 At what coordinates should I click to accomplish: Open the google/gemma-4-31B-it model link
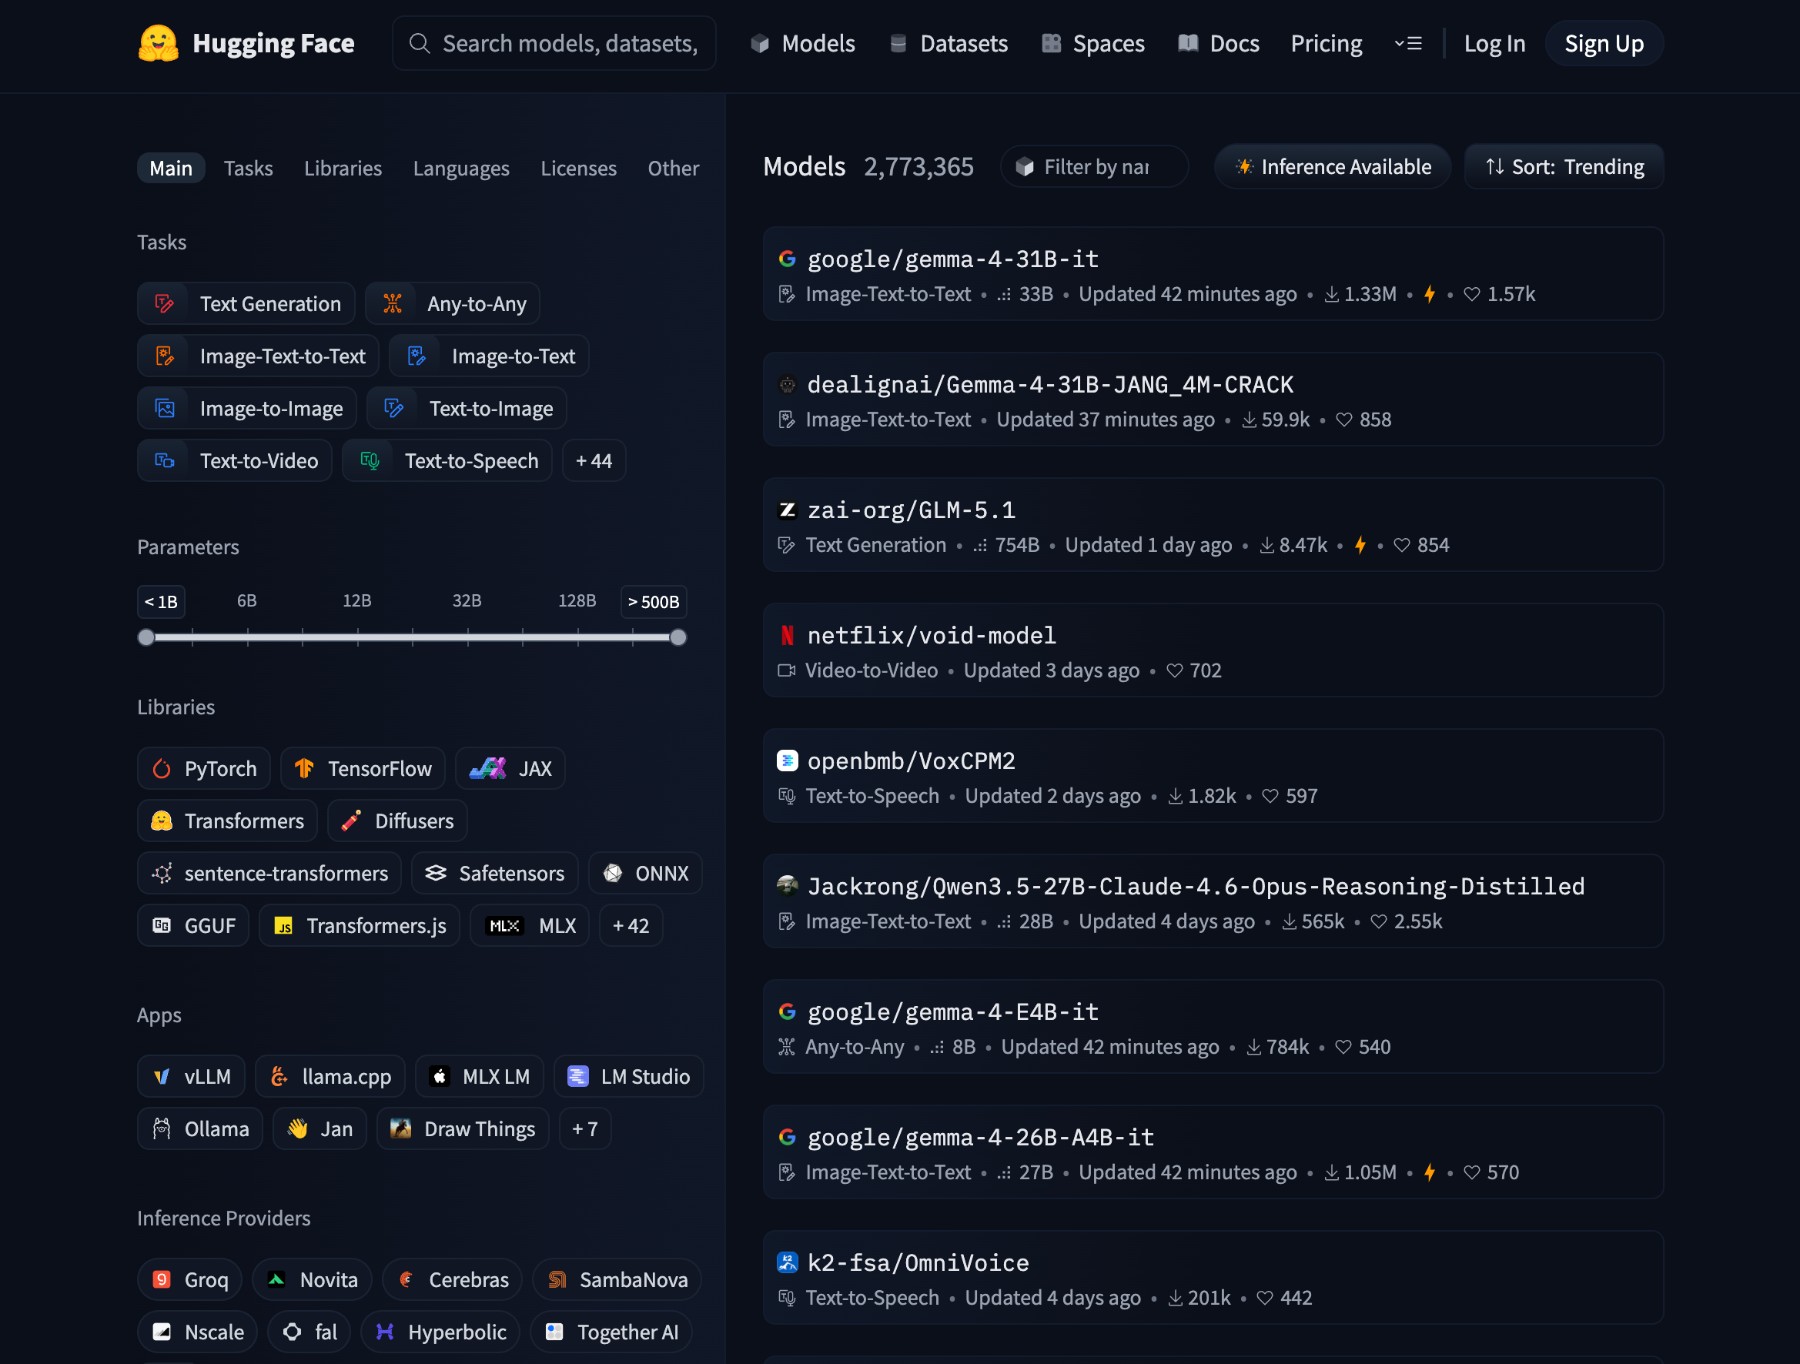coord(952,260)
